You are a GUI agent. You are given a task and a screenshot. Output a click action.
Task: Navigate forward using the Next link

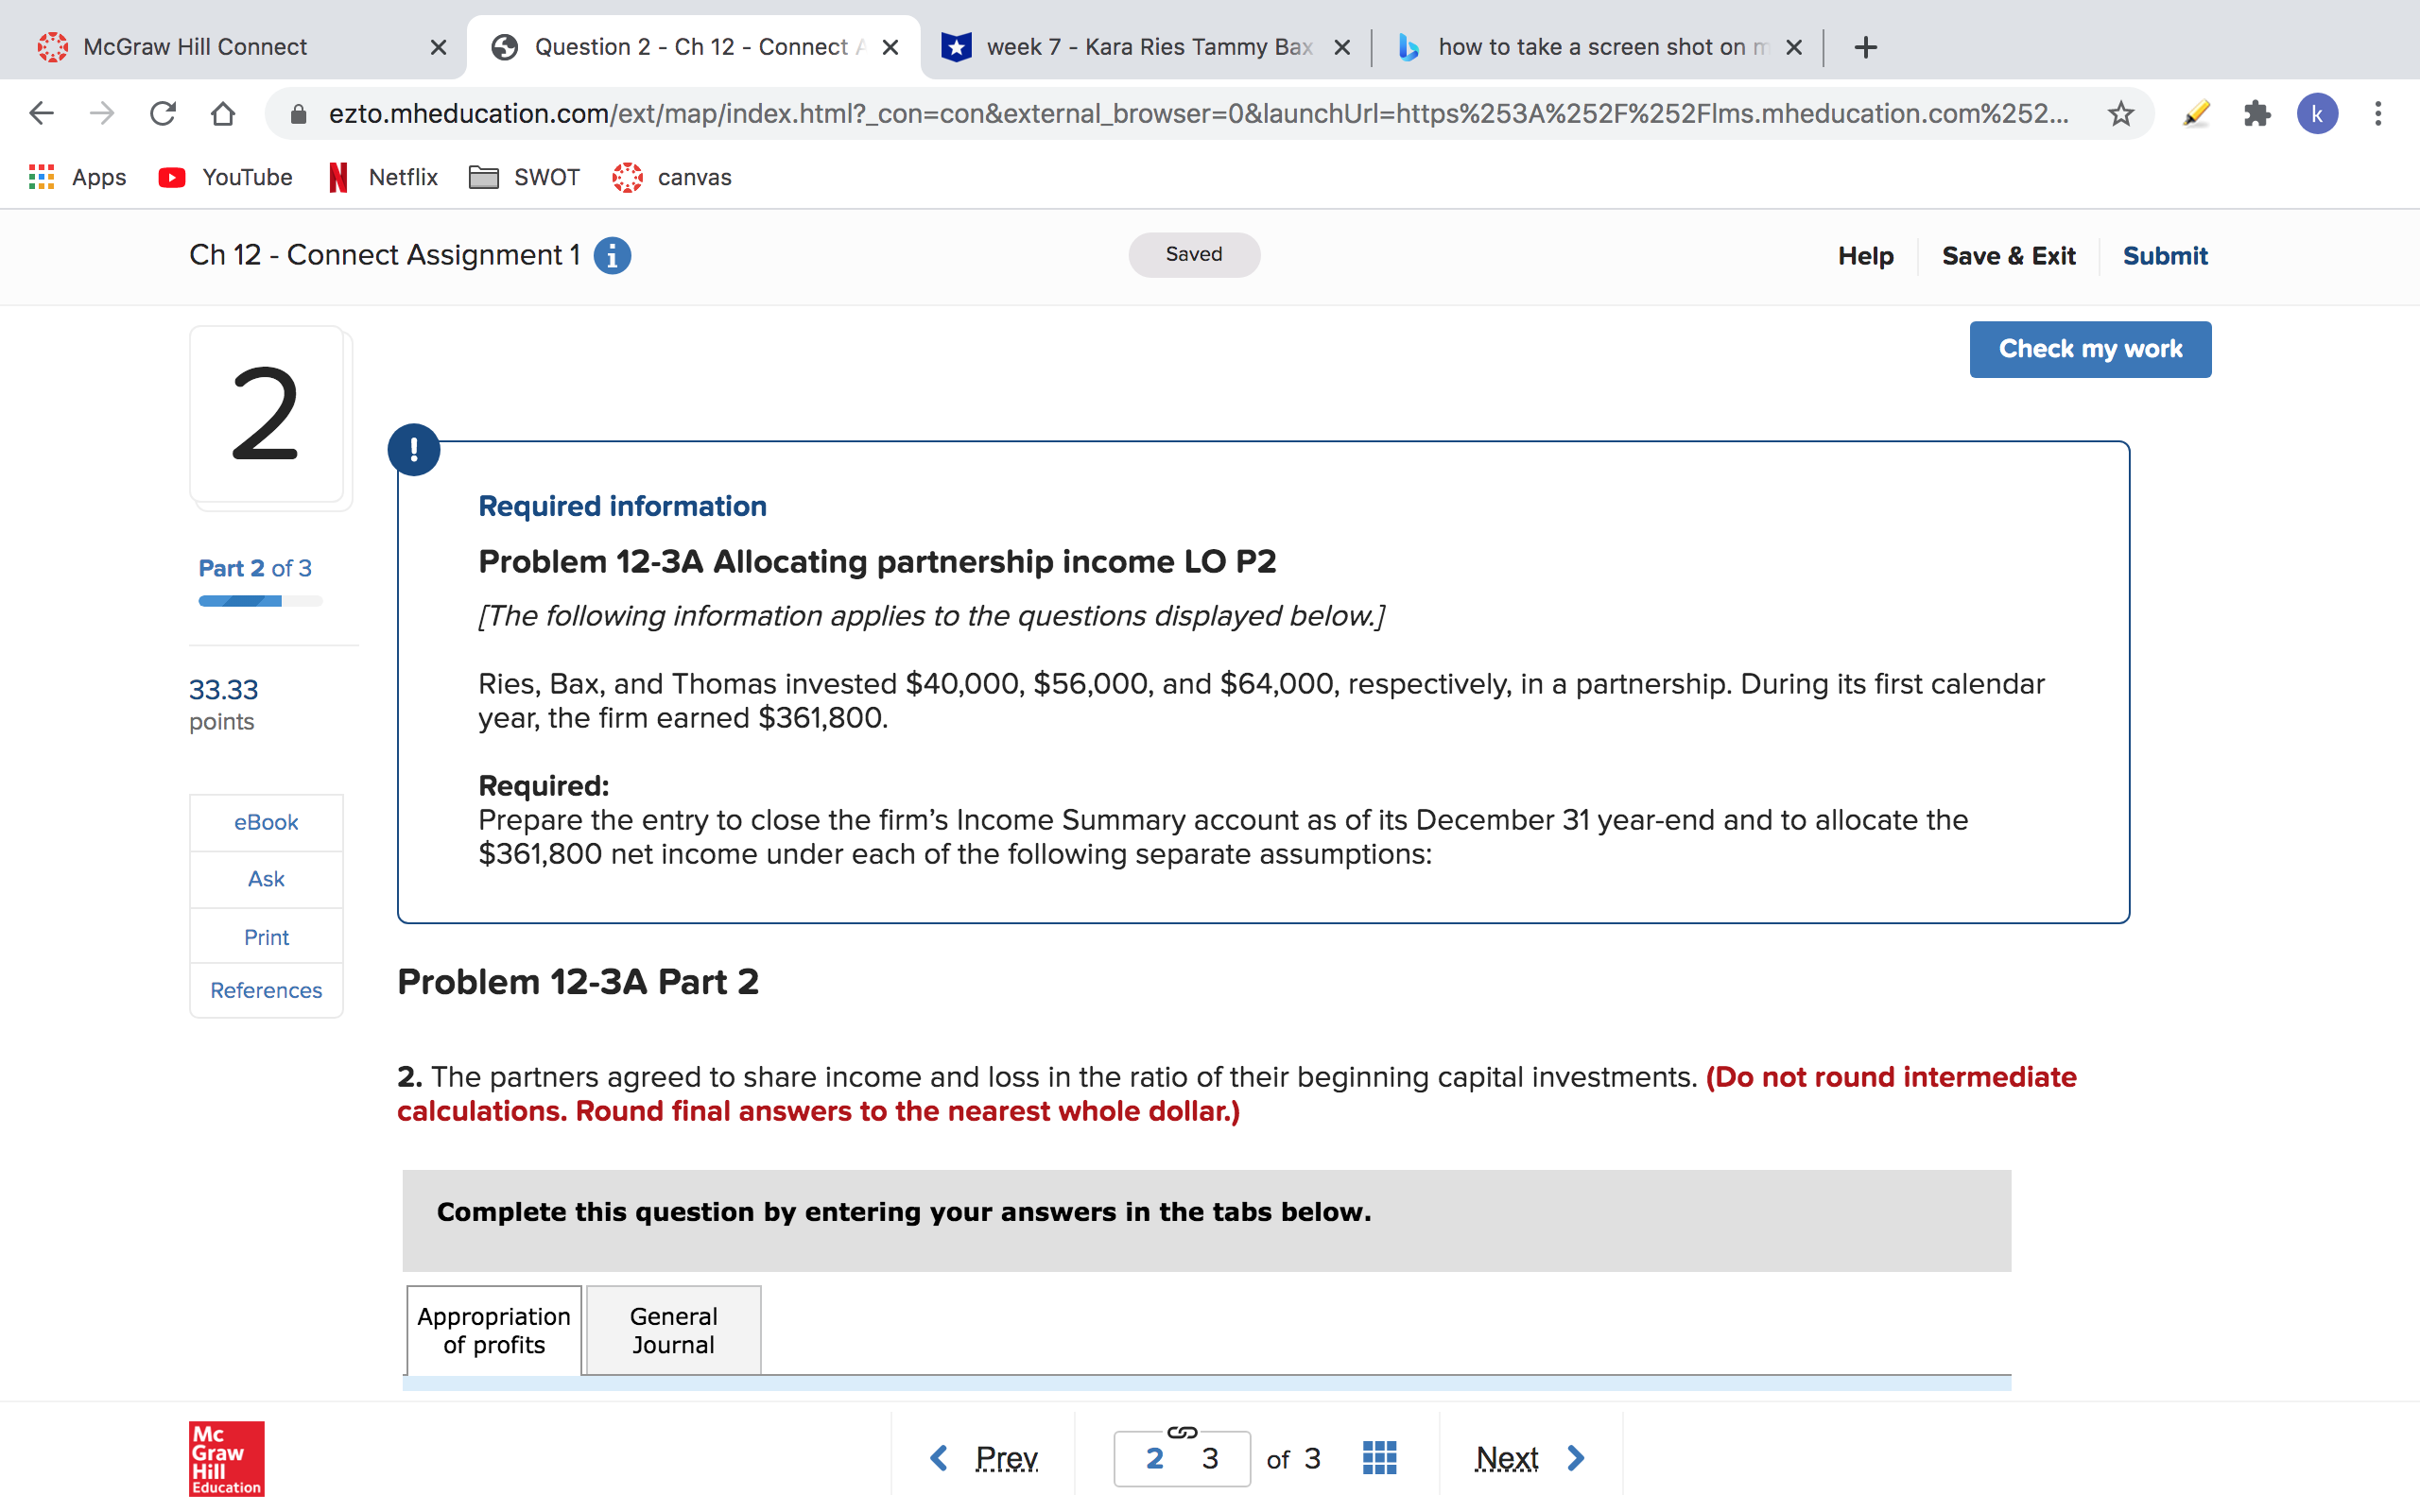tap(1508, 1457)
